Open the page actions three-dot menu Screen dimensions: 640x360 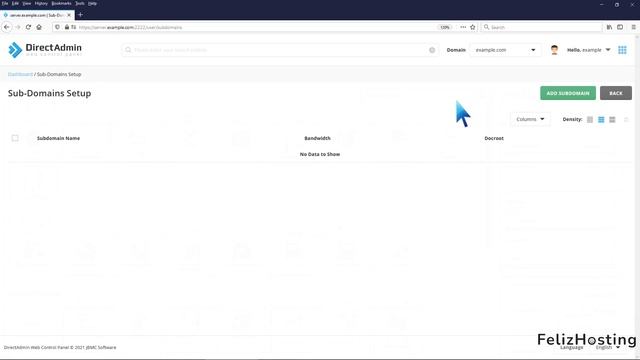pyautogui.click(x=463, y=27)
